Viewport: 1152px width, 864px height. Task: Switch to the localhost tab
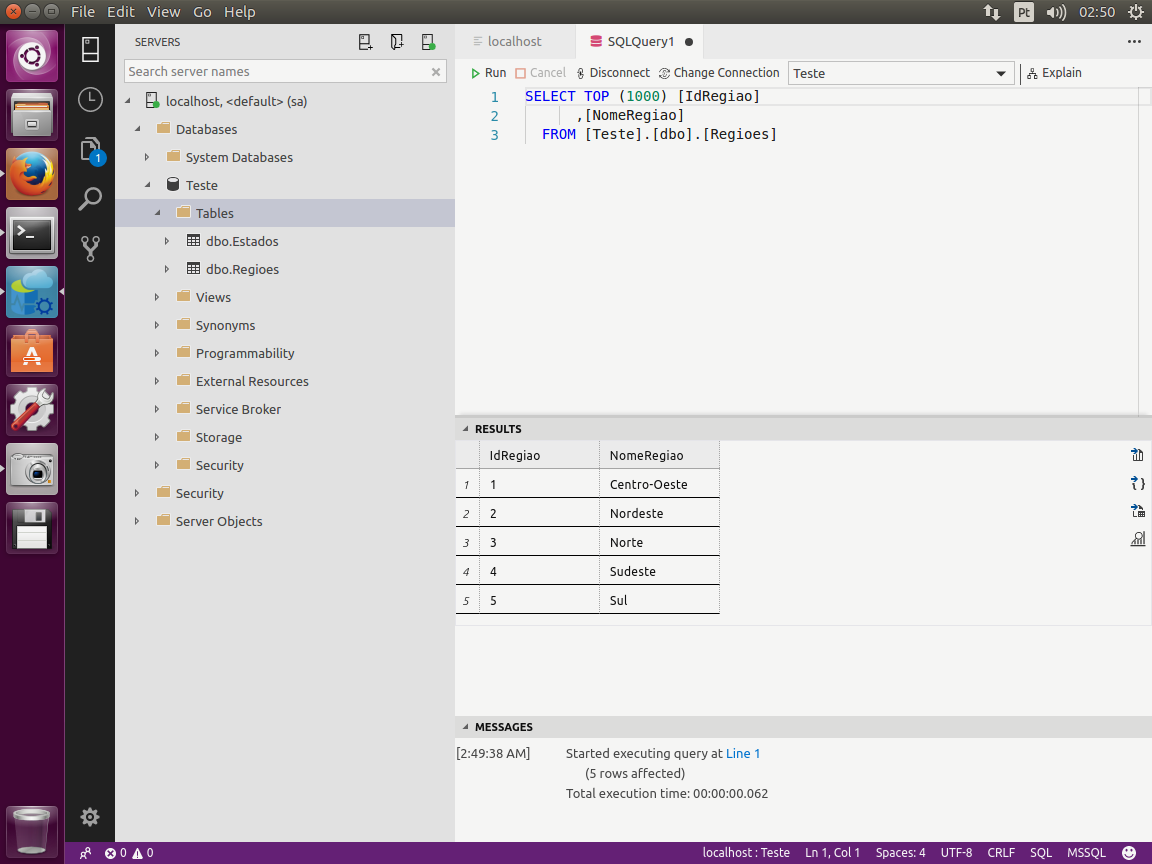pos(514,42)
